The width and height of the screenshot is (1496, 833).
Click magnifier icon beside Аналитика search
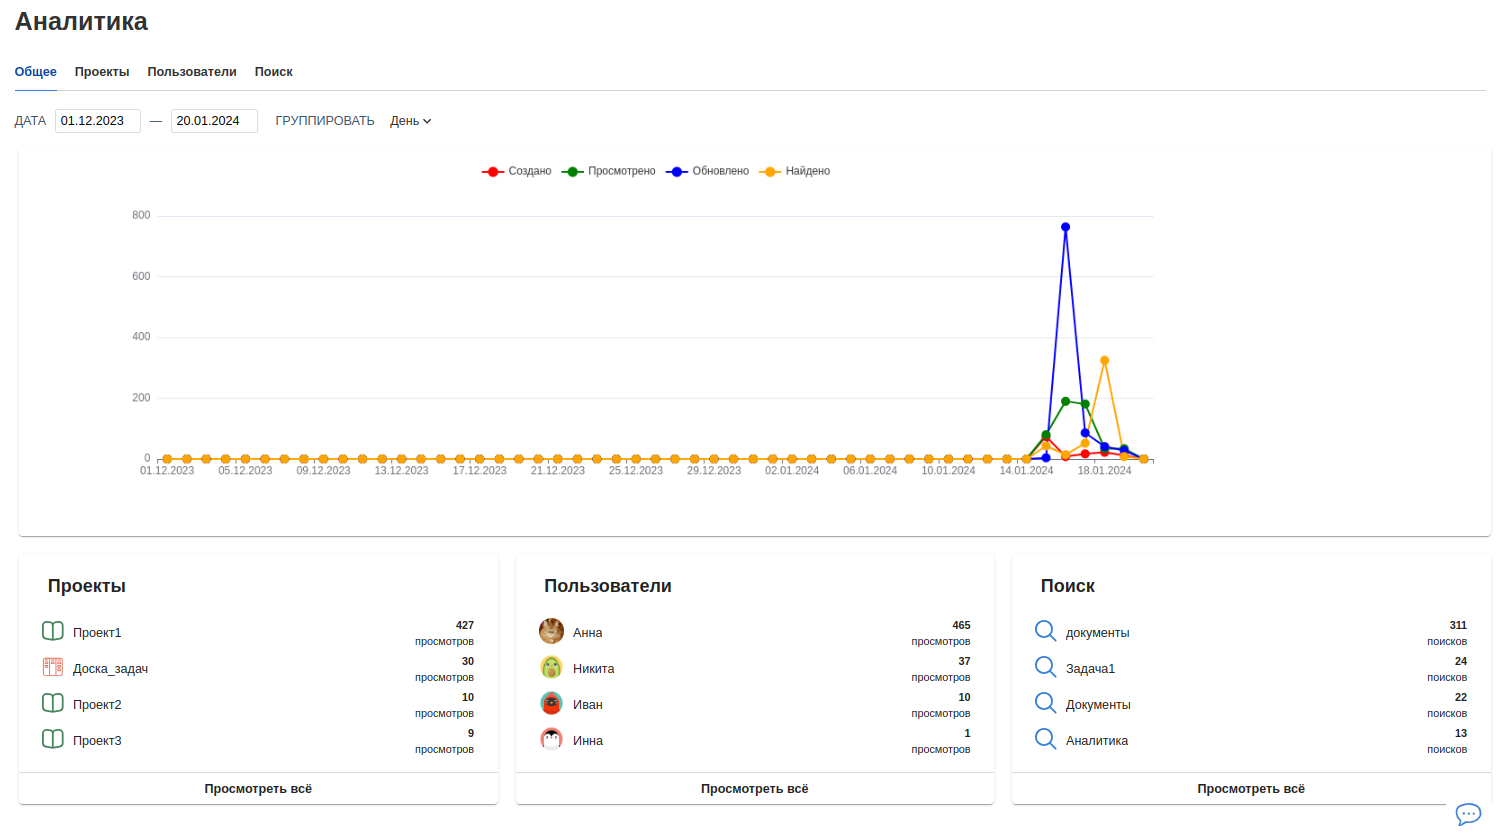1045,739
